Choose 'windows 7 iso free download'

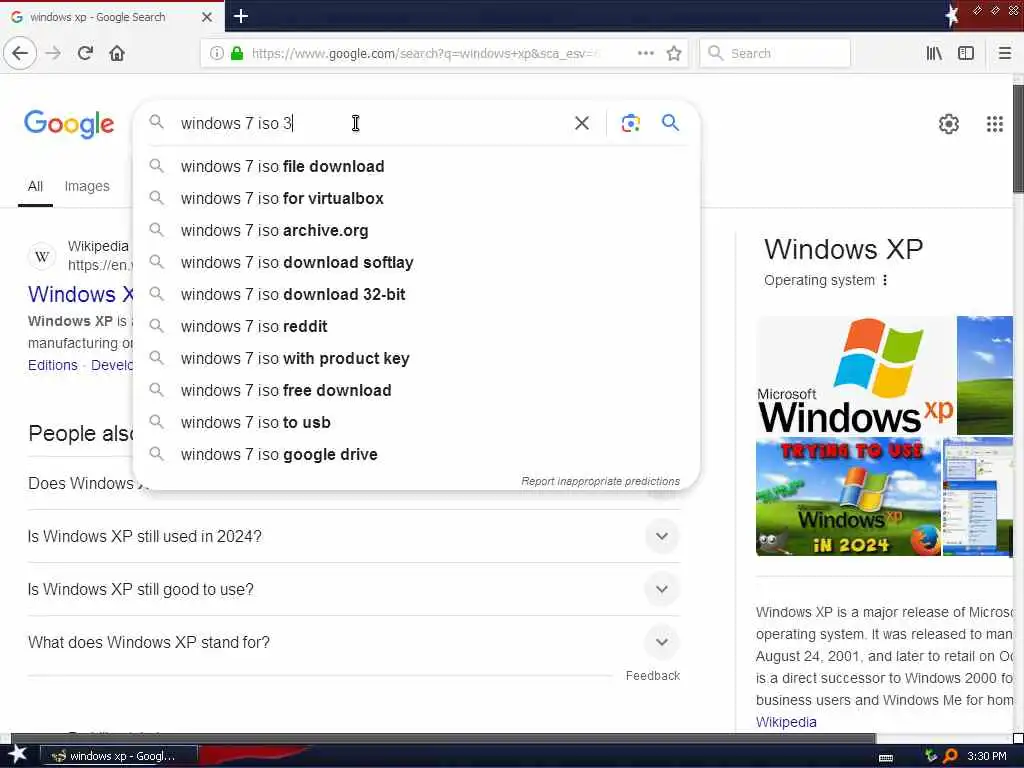[x=416, y=391]
